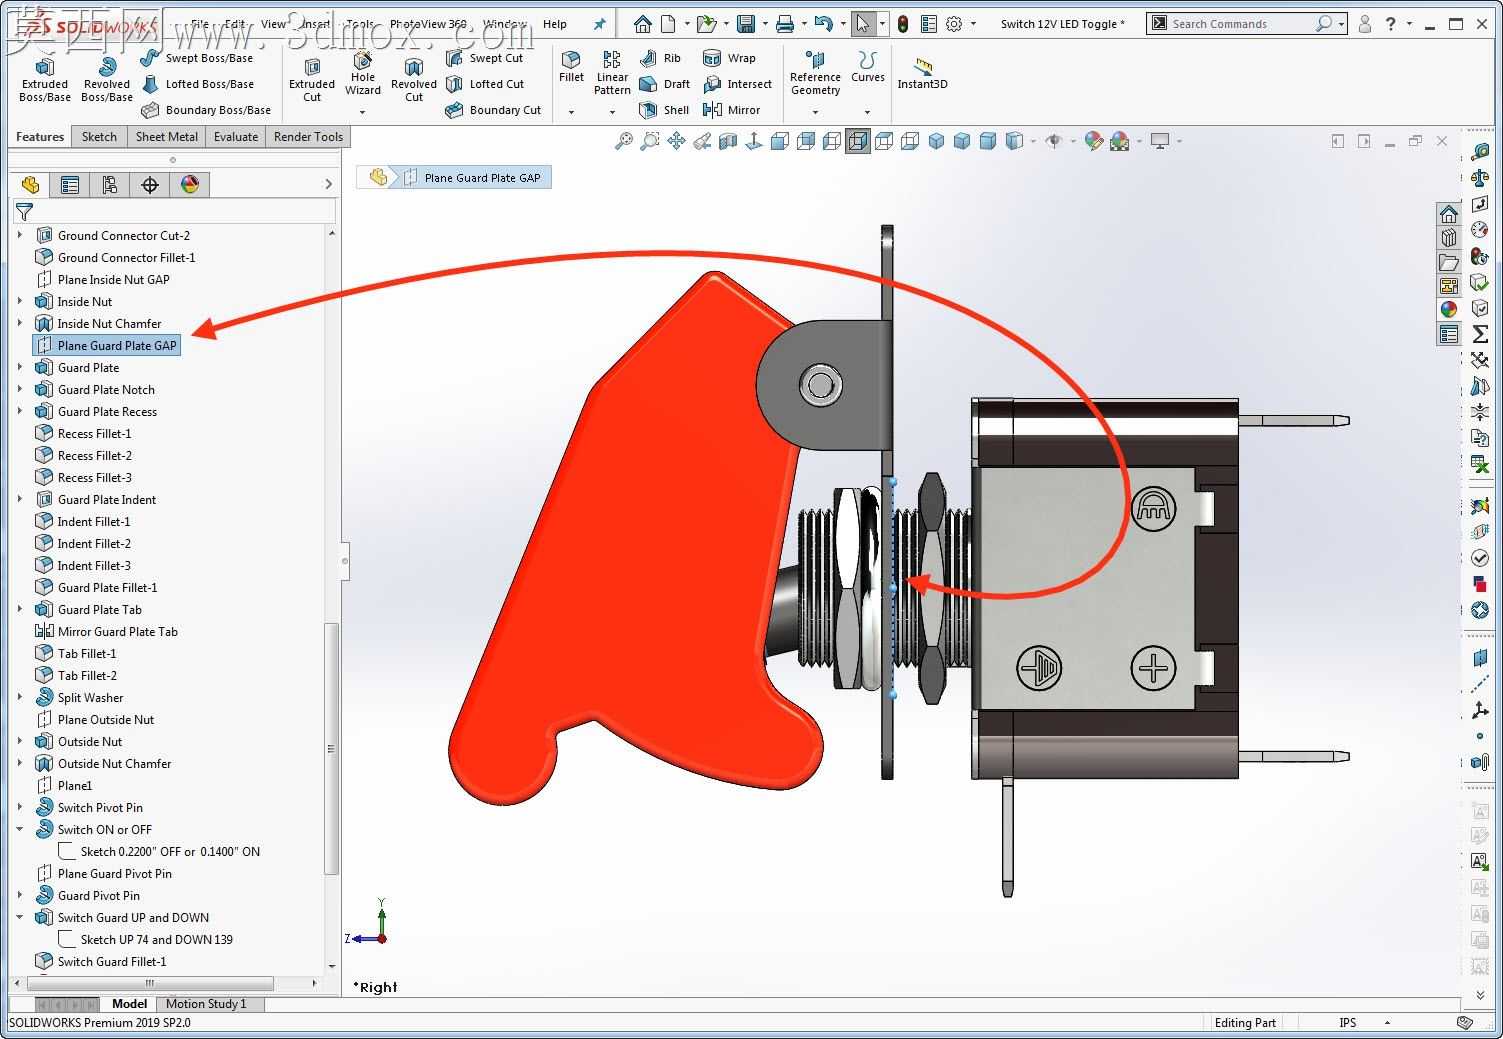Select the Revolved Boss/Base tool
Image resolution: width=1503 pixels, height=1039 pixels.
pyautogui.click(x=107, y=78)
